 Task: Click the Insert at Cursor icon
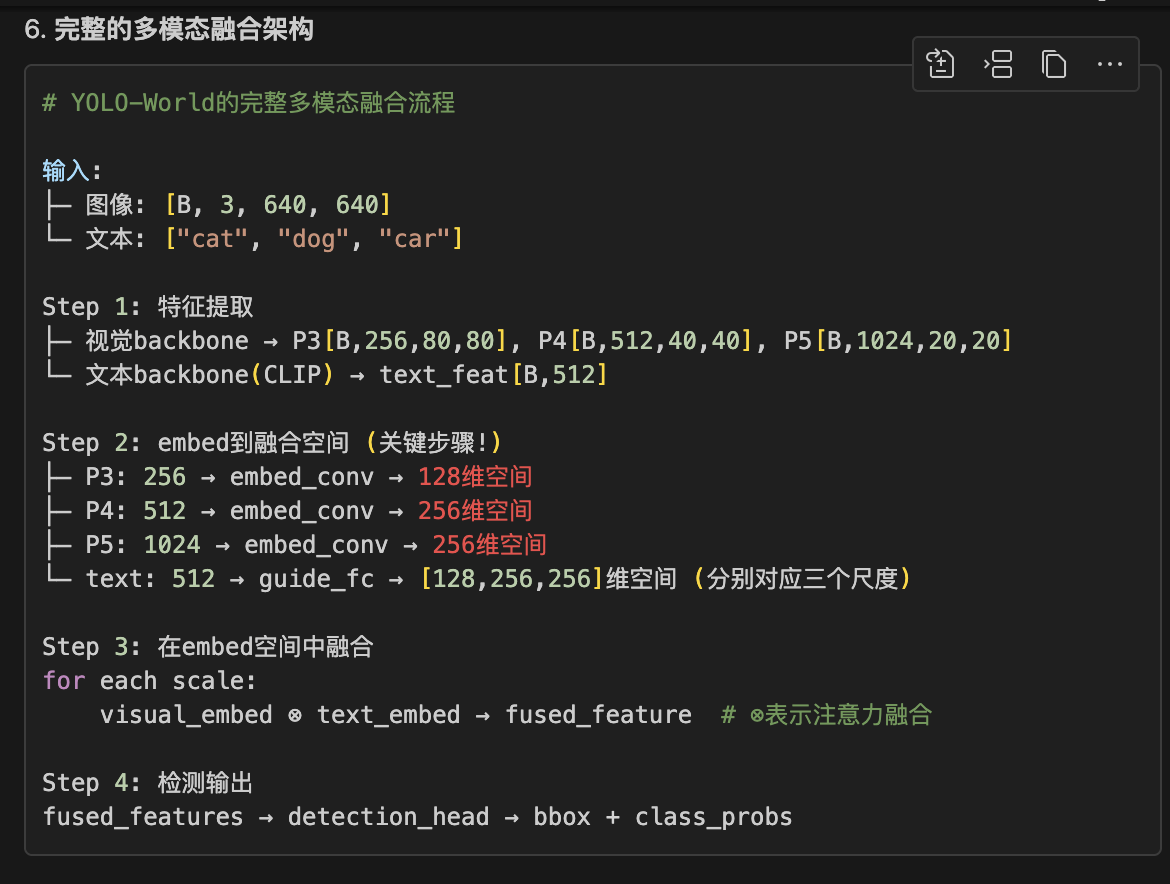[x=998, y=64]
